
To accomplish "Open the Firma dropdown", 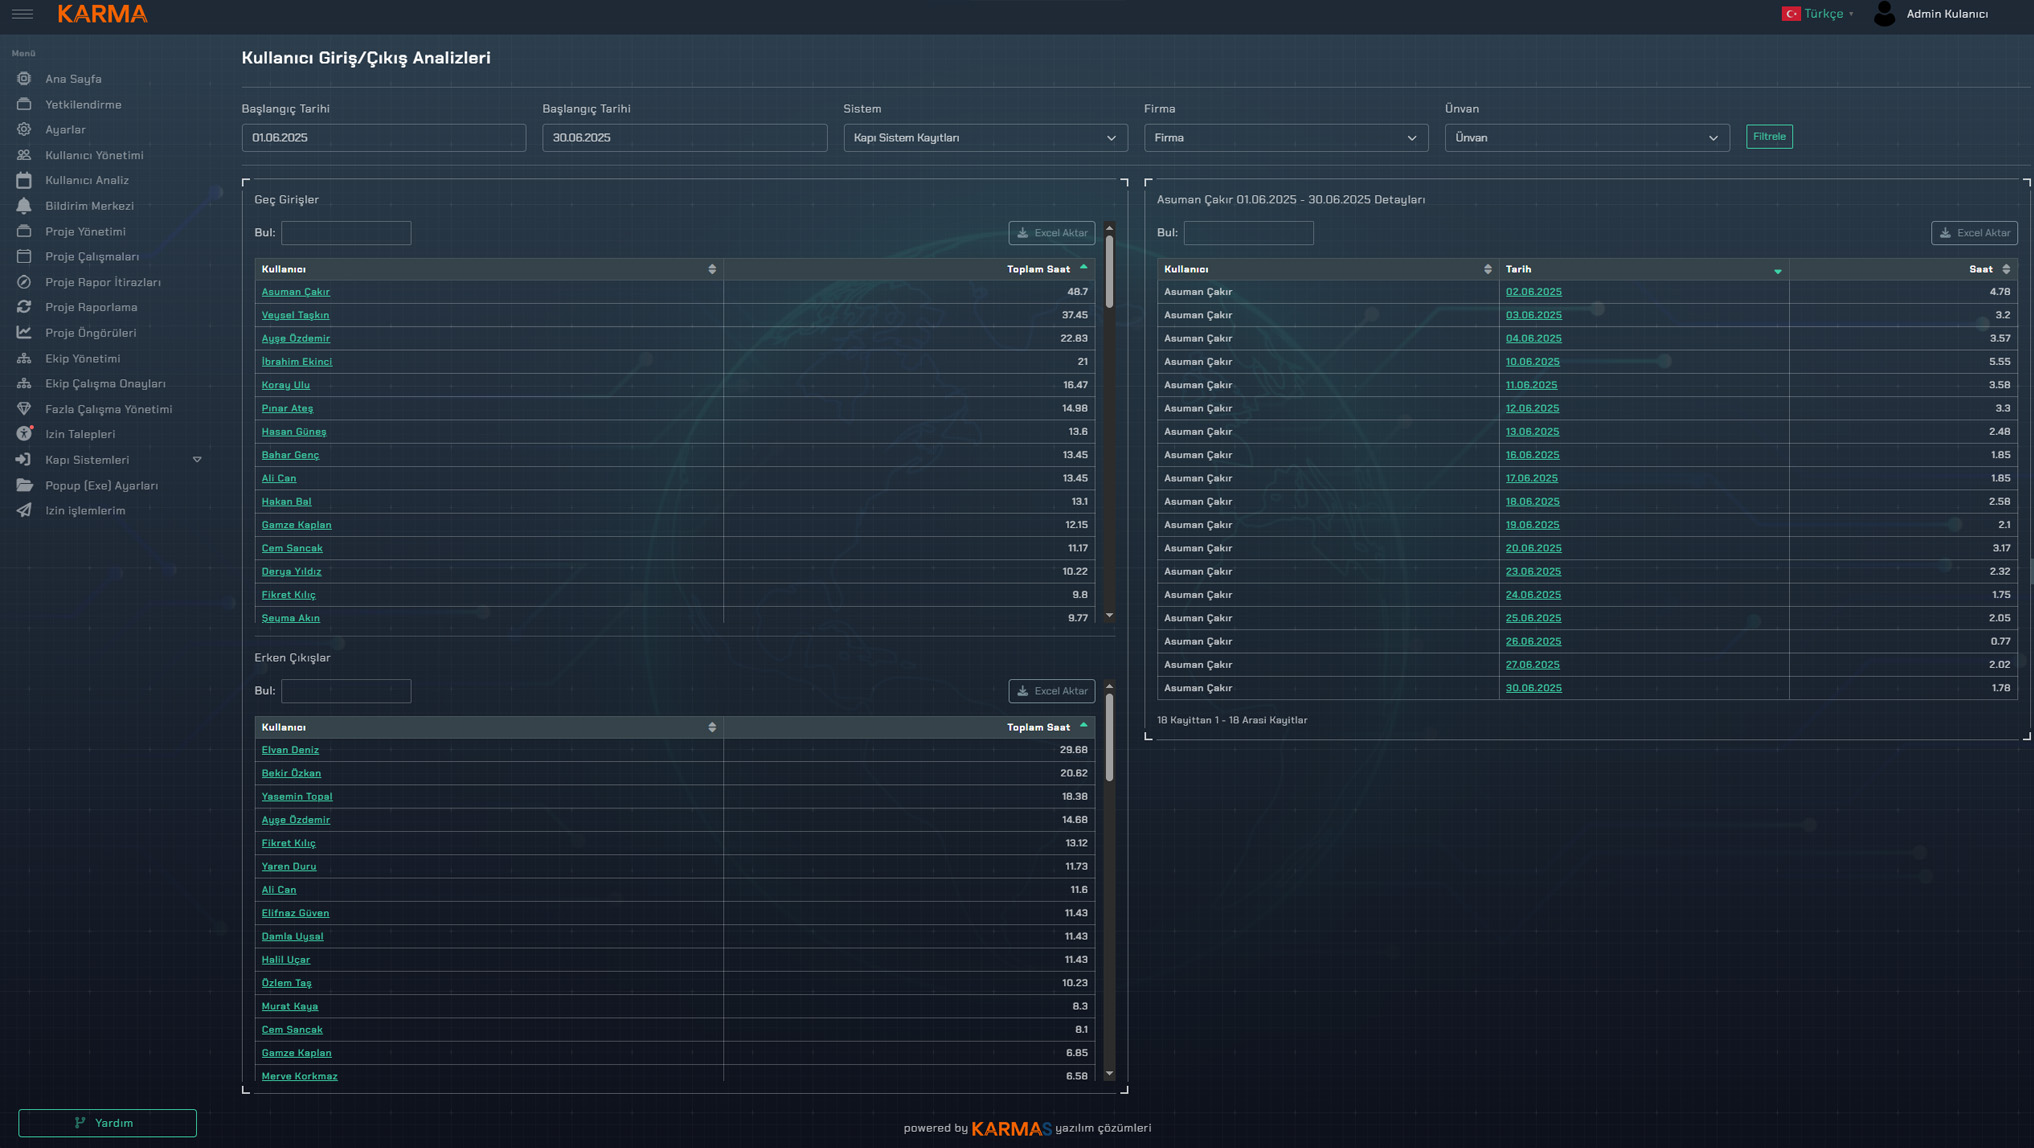I will 1285,138.
